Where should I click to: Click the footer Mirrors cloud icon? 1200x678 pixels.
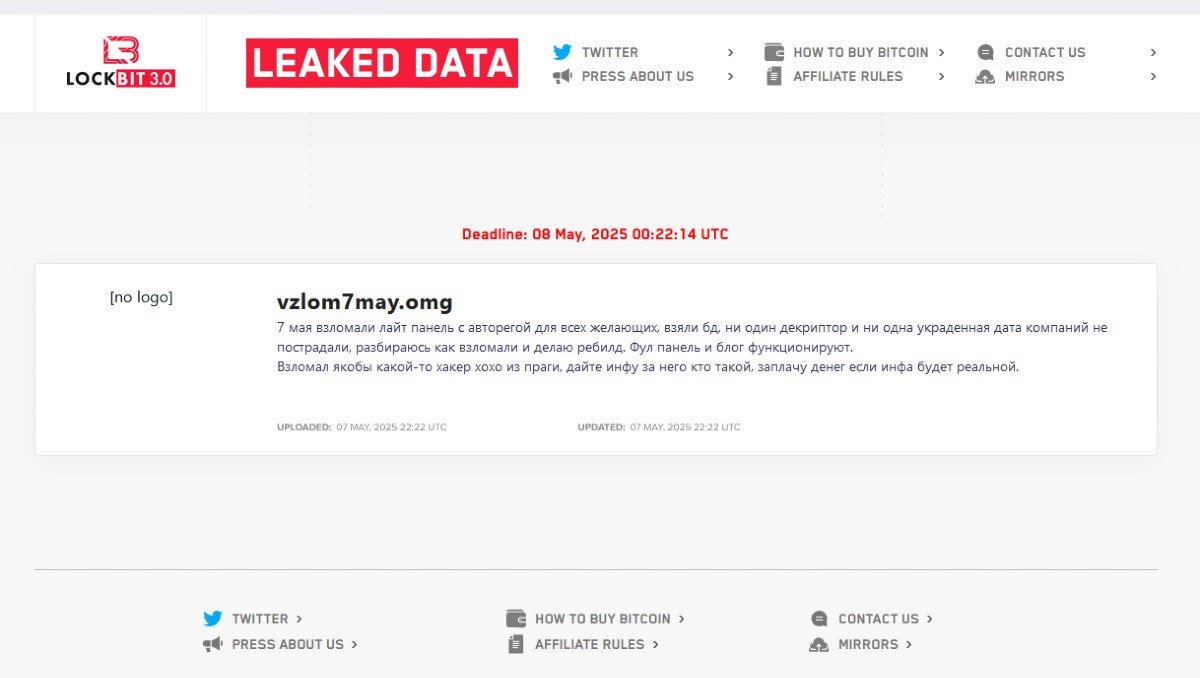pyautogui.click(x=819, y=645)
